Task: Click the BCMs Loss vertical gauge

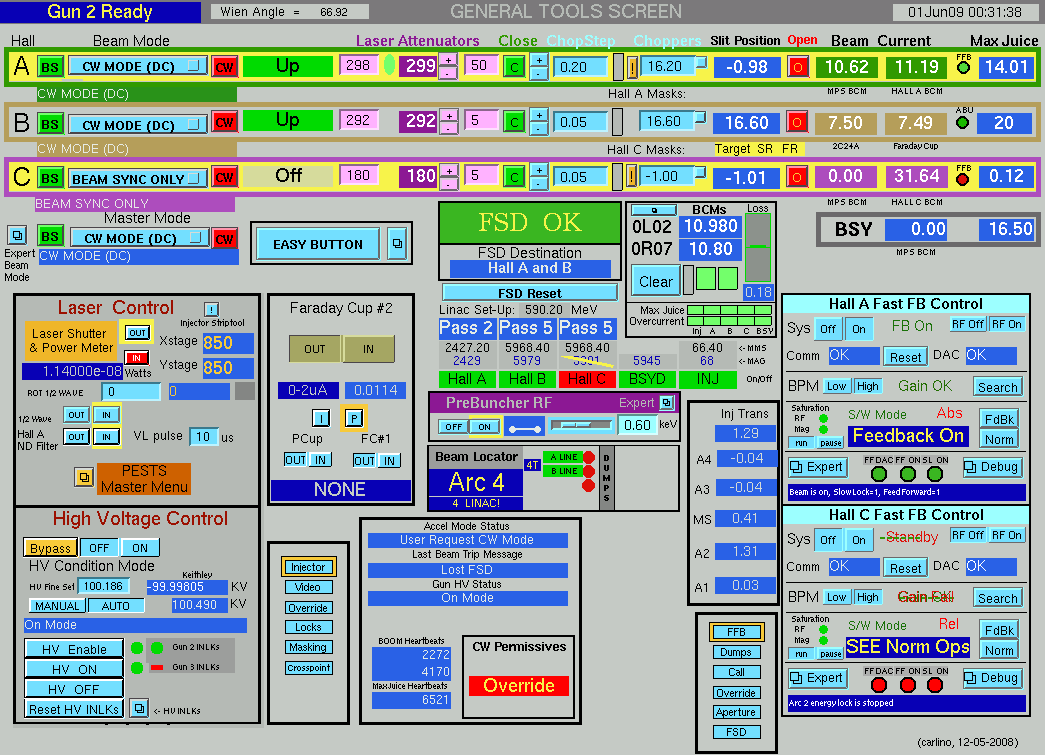Action: point(758,248)
